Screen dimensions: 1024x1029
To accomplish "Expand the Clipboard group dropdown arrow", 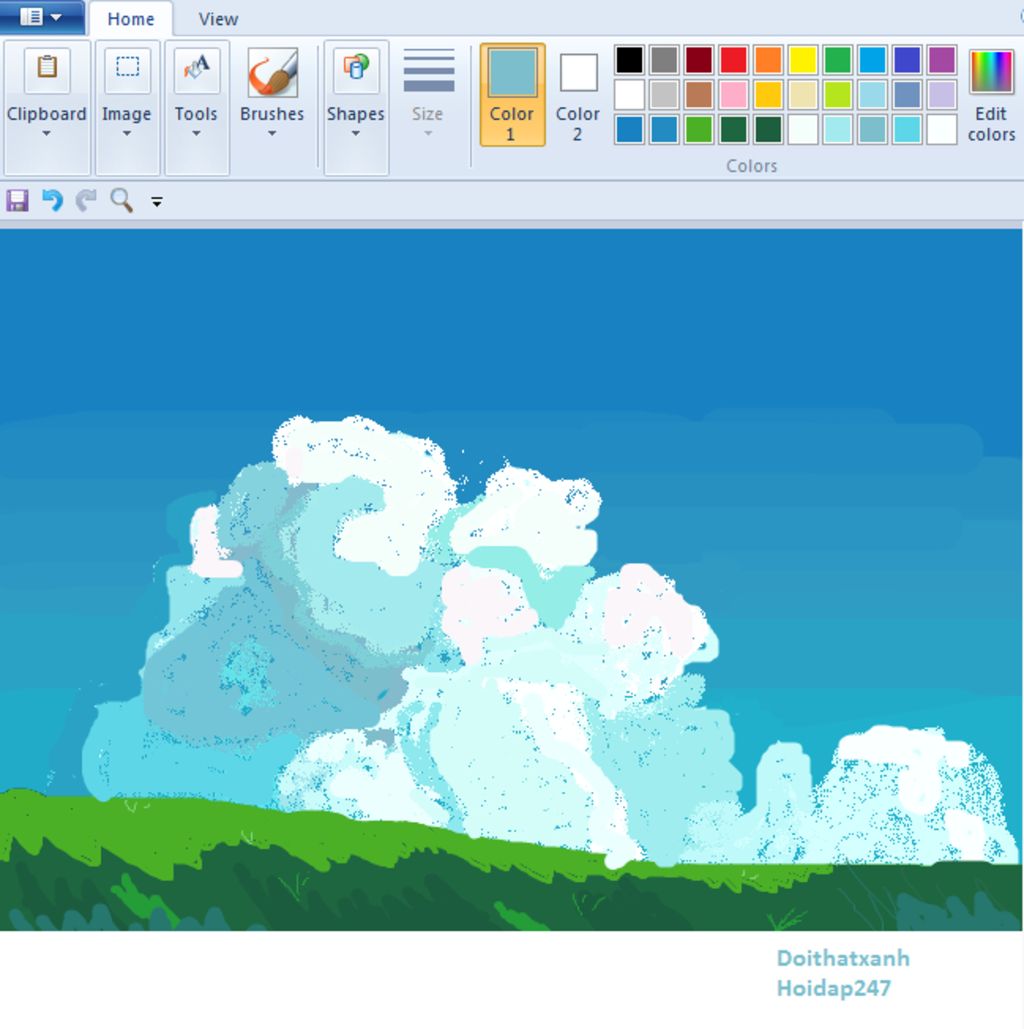I will 46,134.
